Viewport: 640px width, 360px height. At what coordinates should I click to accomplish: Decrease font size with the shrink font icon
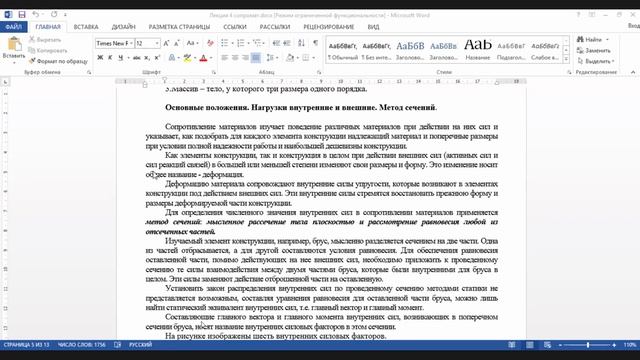coord(177,43)
